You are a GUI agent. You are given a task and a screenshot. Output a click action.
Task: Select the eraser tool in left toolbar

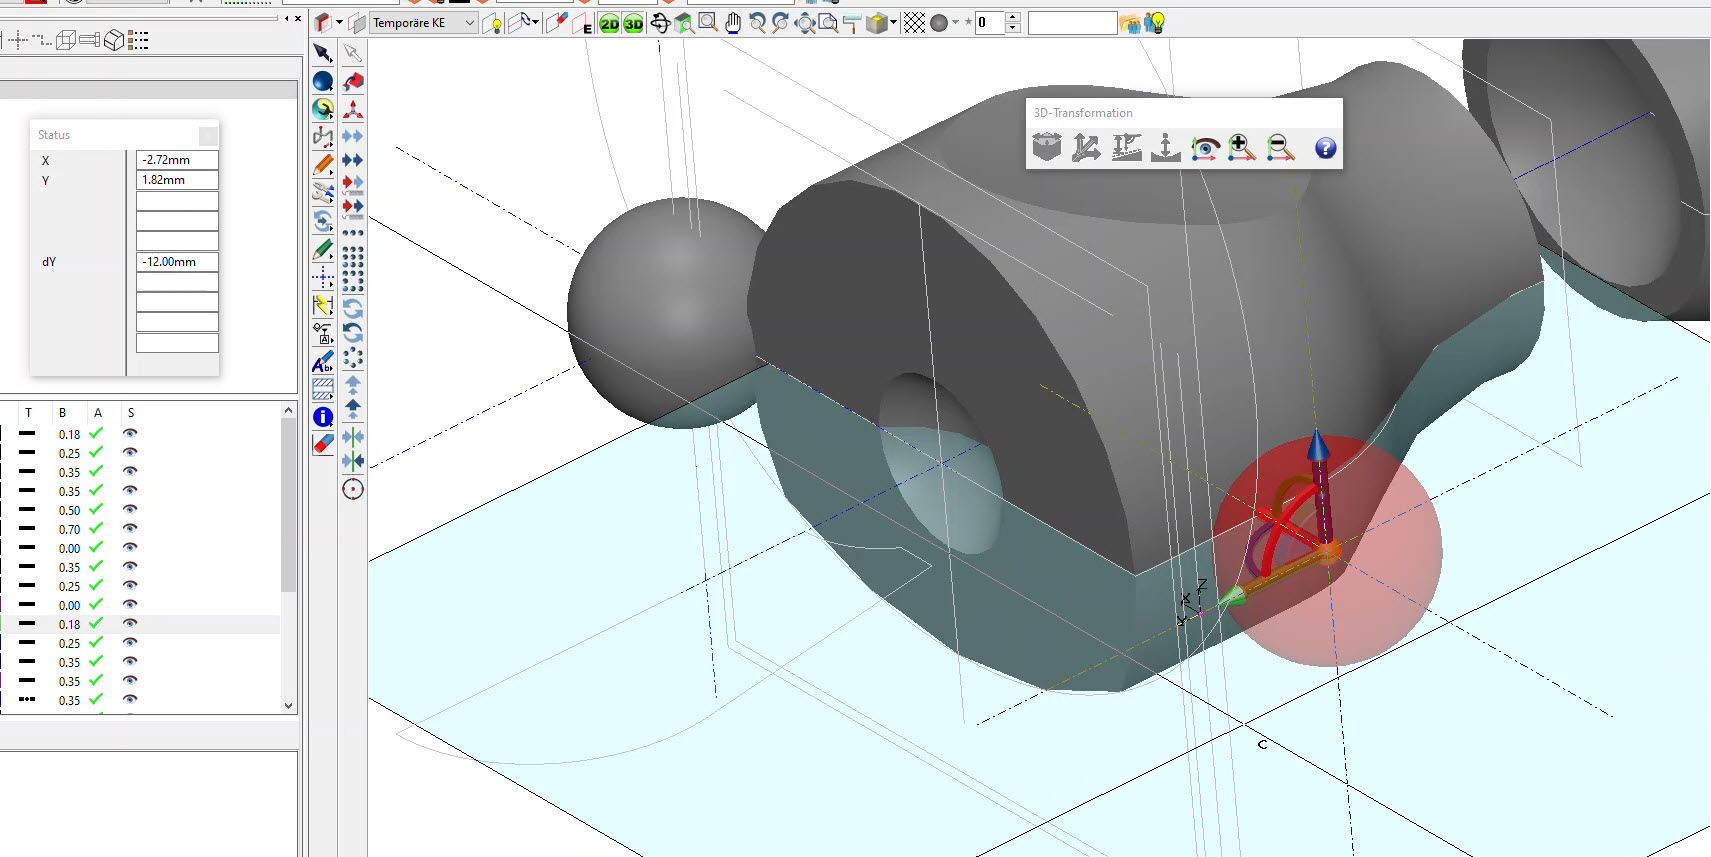click(x=323, y=443)
